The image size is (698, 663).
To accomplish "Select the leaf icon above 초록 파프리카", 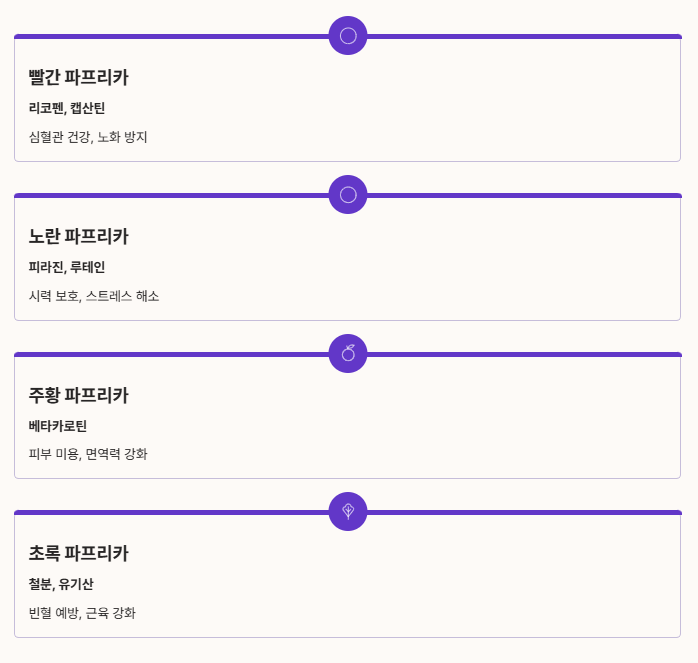I will pos(348,512).
